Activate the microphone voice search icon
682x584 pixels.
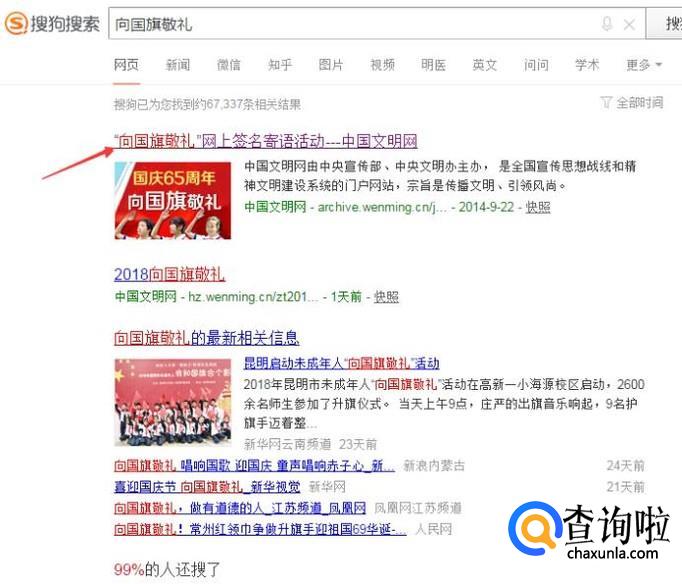click(607, 24)
